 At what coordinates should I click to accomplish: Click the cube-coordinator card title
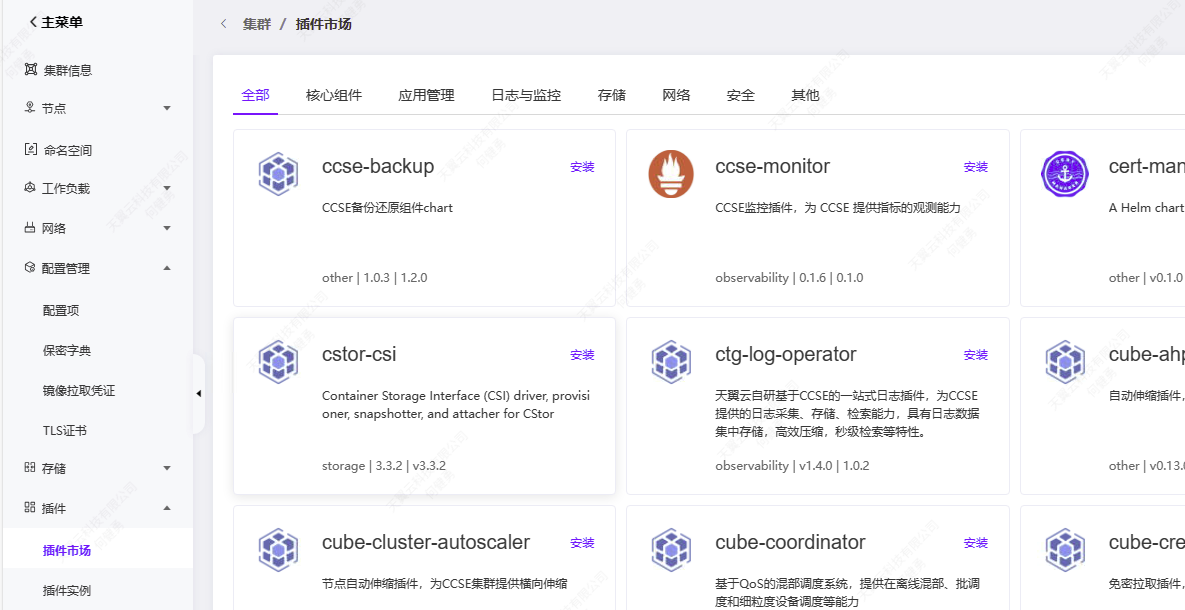pyautogui.click(x=791, y=542)
